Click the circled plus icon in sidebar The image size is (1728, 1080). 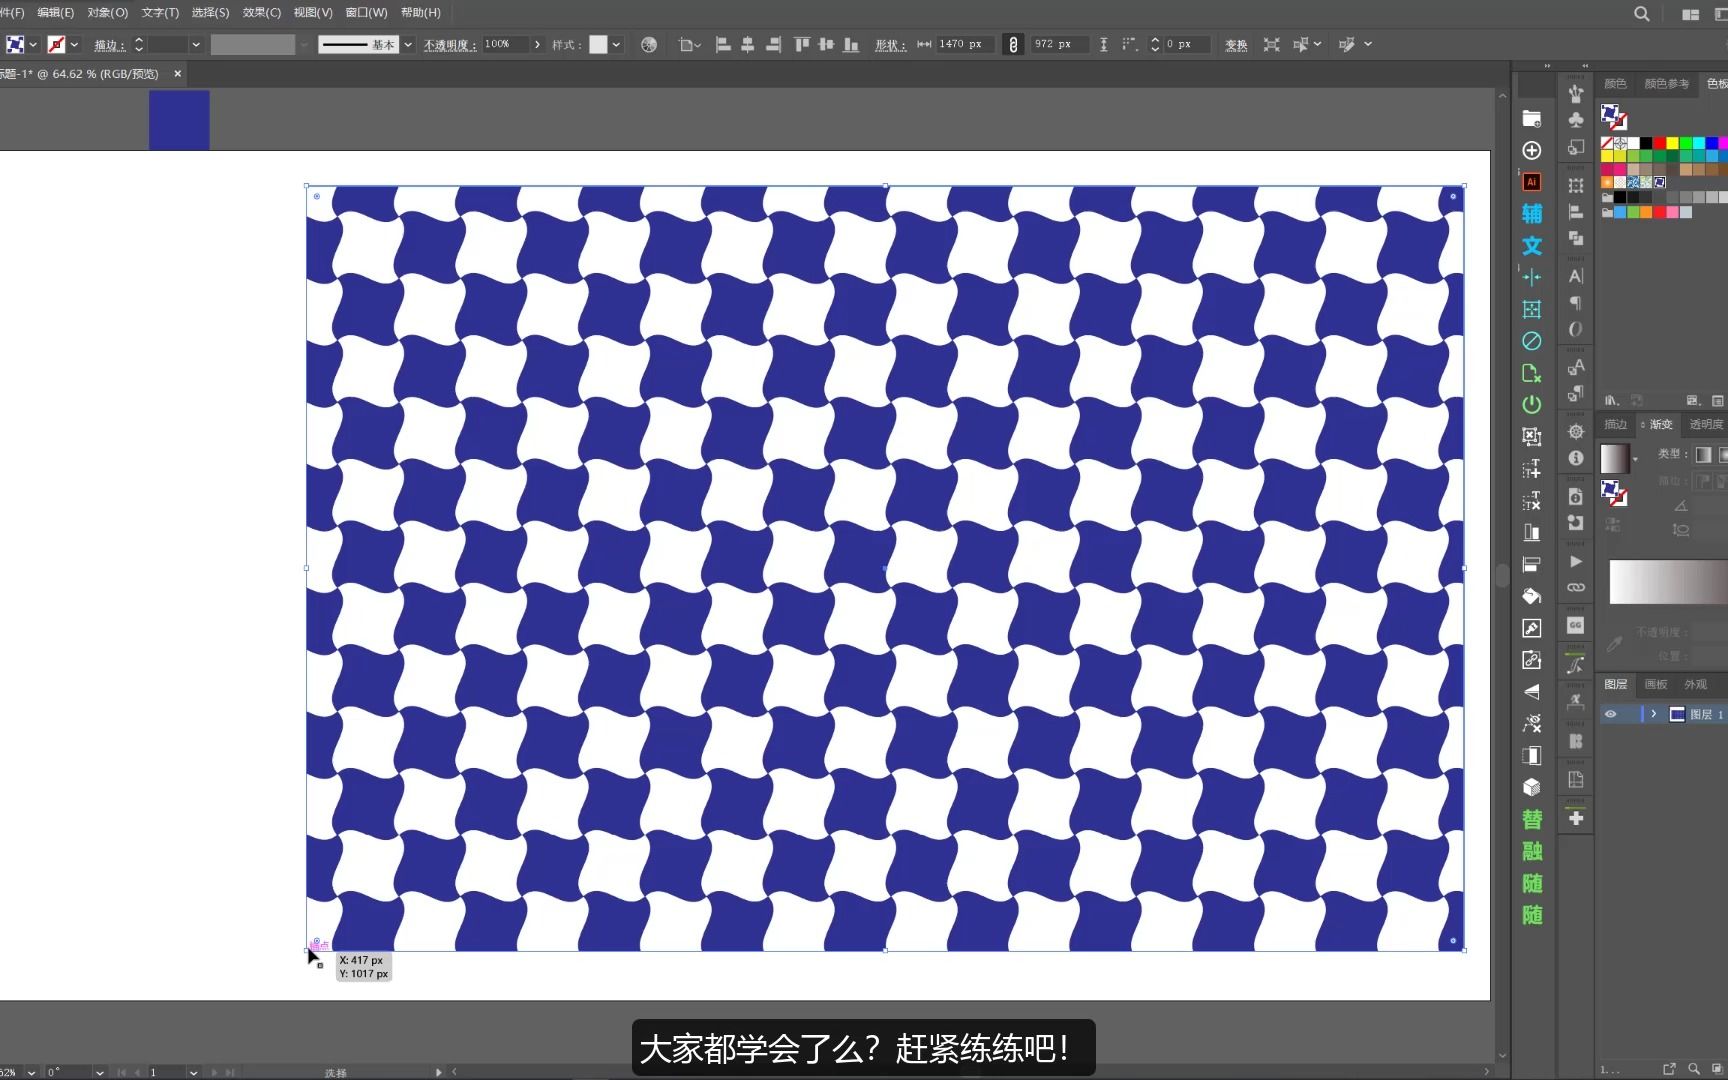pyautogui.click(x=1531, y=150)
